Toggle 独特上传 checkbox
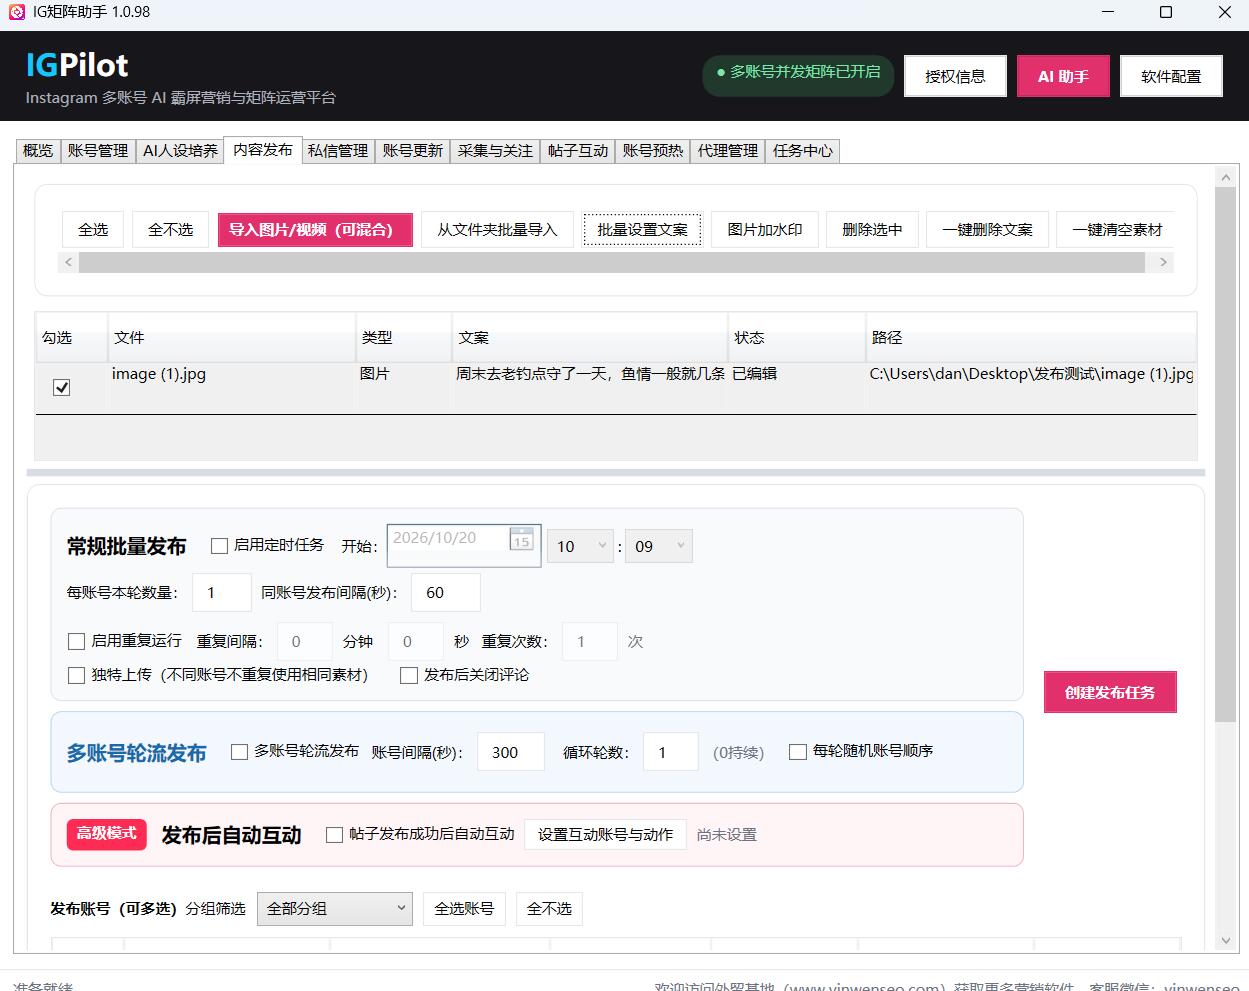Screen dimensions: 1249x991 pos(76,675)
